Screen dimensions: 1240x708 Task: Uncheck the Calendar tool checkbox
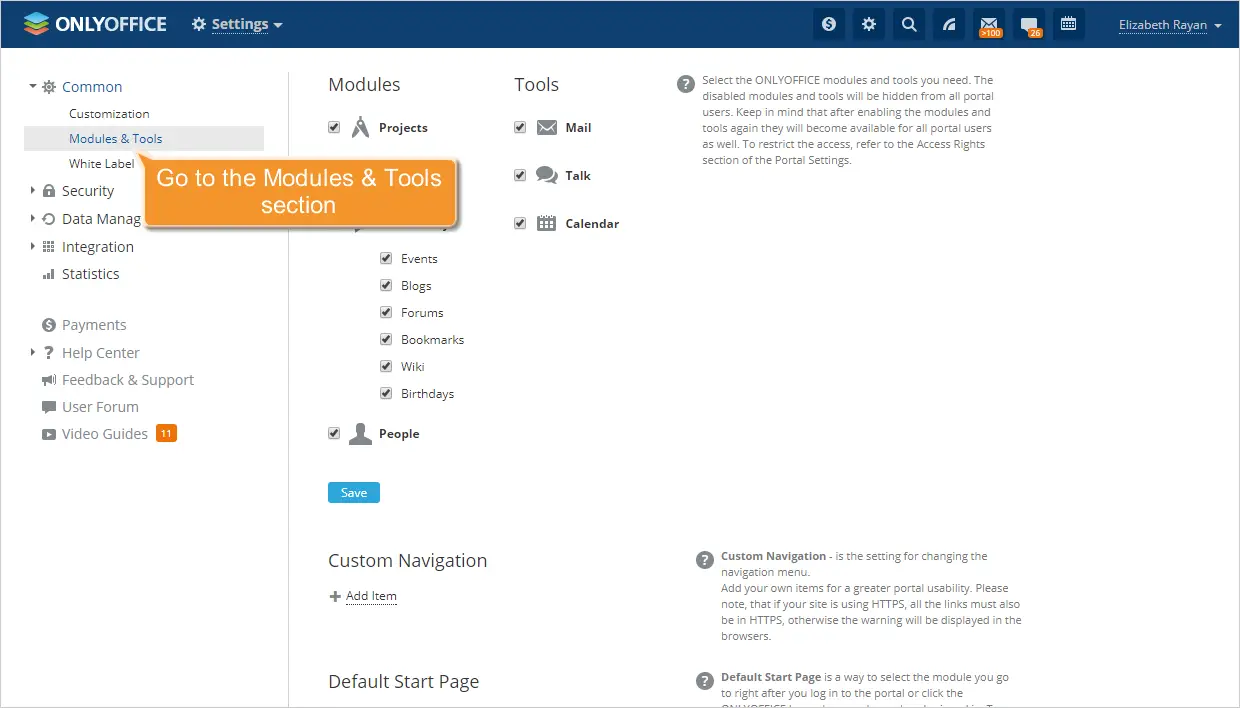coord(520,223)
